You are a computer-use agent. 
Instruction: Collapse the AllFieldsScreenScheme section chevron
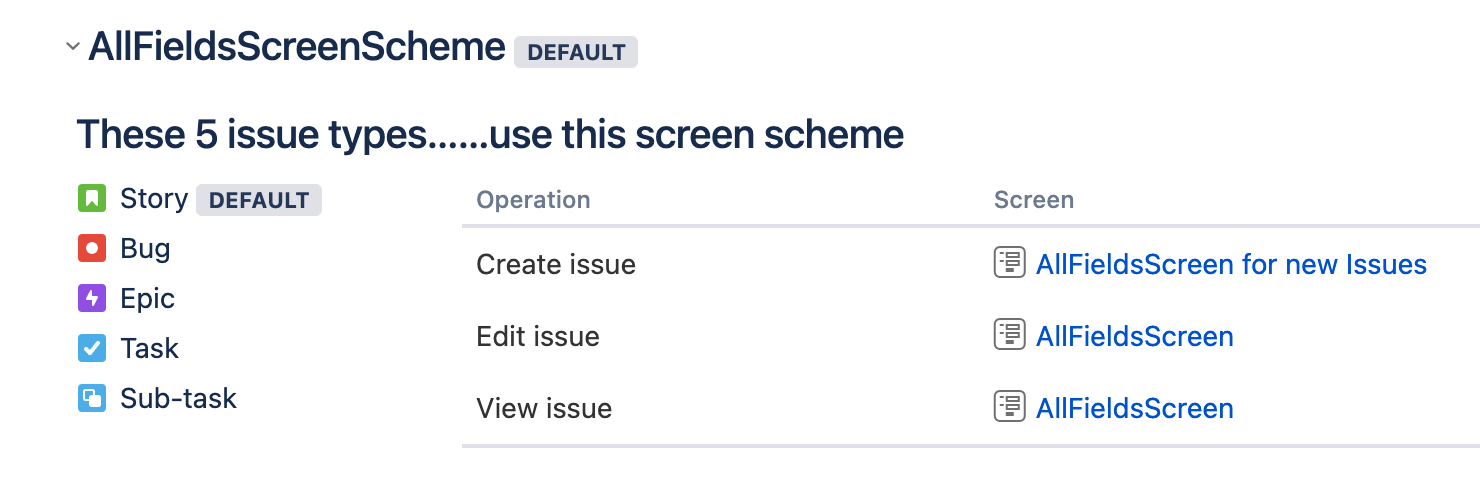point(72,47)
